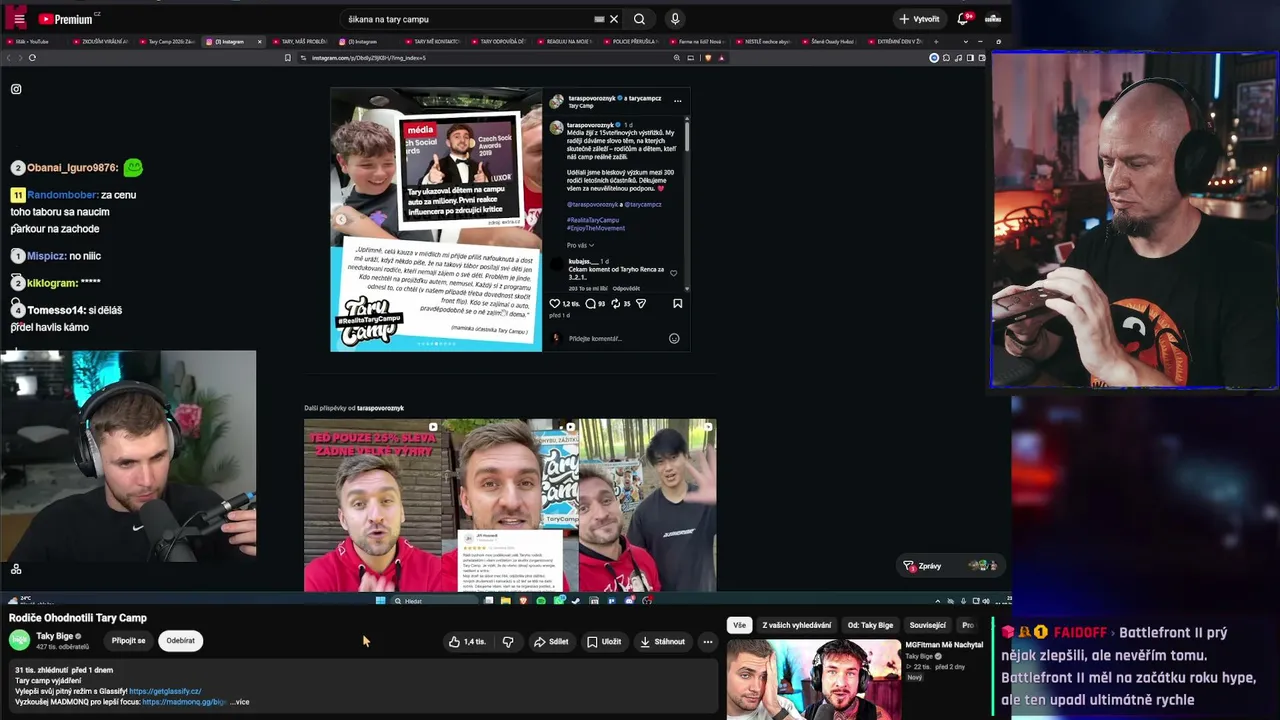Image resolution: width=1280 pixels, height=720 pixels.
Task: Focus the search field with 'šikana na tary campu'
Action: (465, 19)
